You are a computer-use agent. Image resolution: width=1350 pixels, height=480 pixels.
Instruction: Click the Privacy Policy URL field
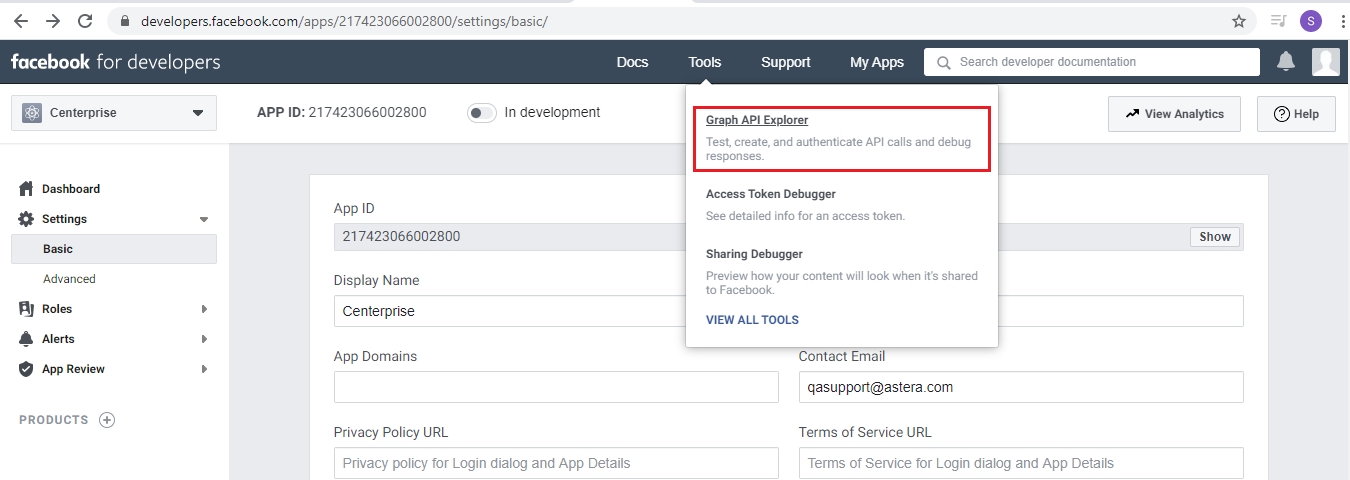coord(556,463)
